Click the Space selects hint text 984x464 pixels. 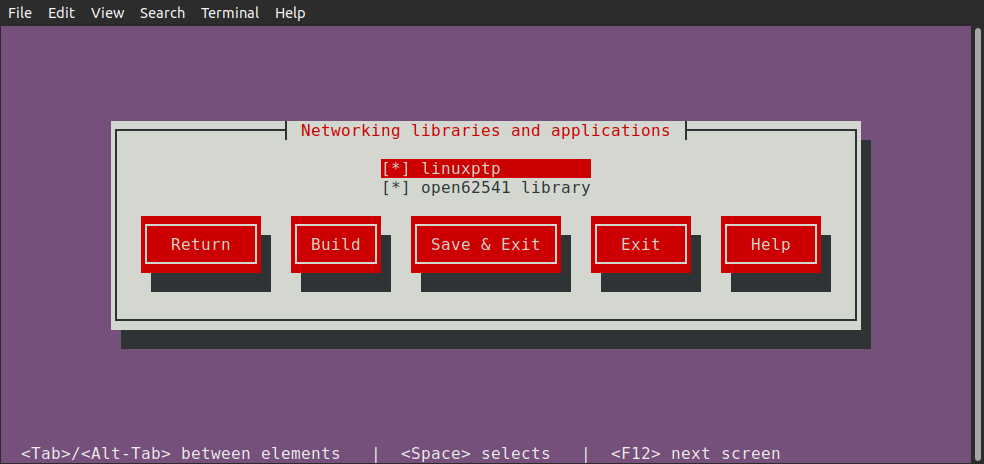[x=475, y=453]
